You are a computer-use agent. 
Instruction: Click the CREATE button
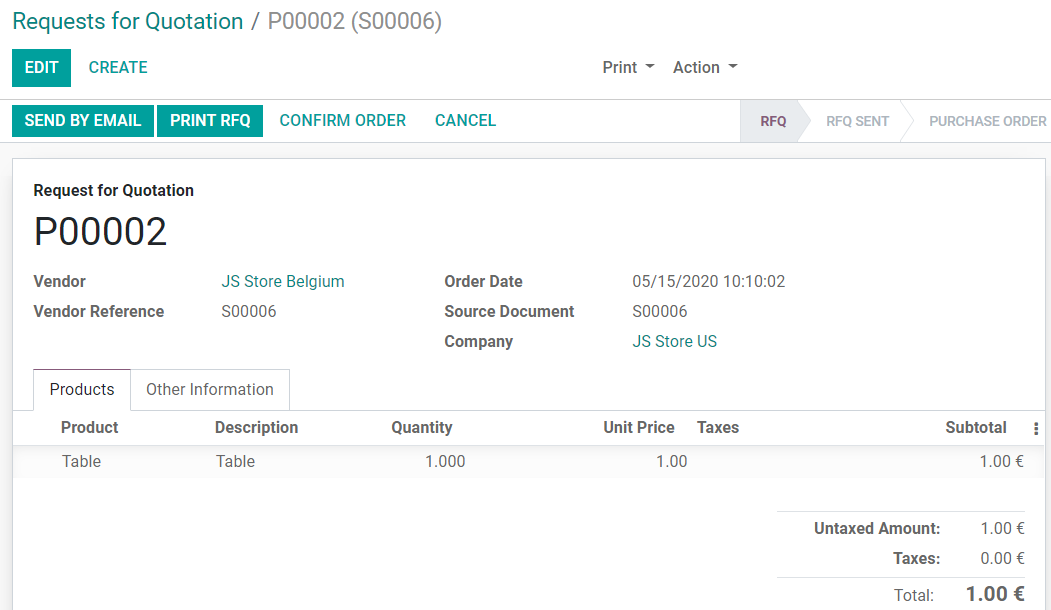(x=117, y=68)
